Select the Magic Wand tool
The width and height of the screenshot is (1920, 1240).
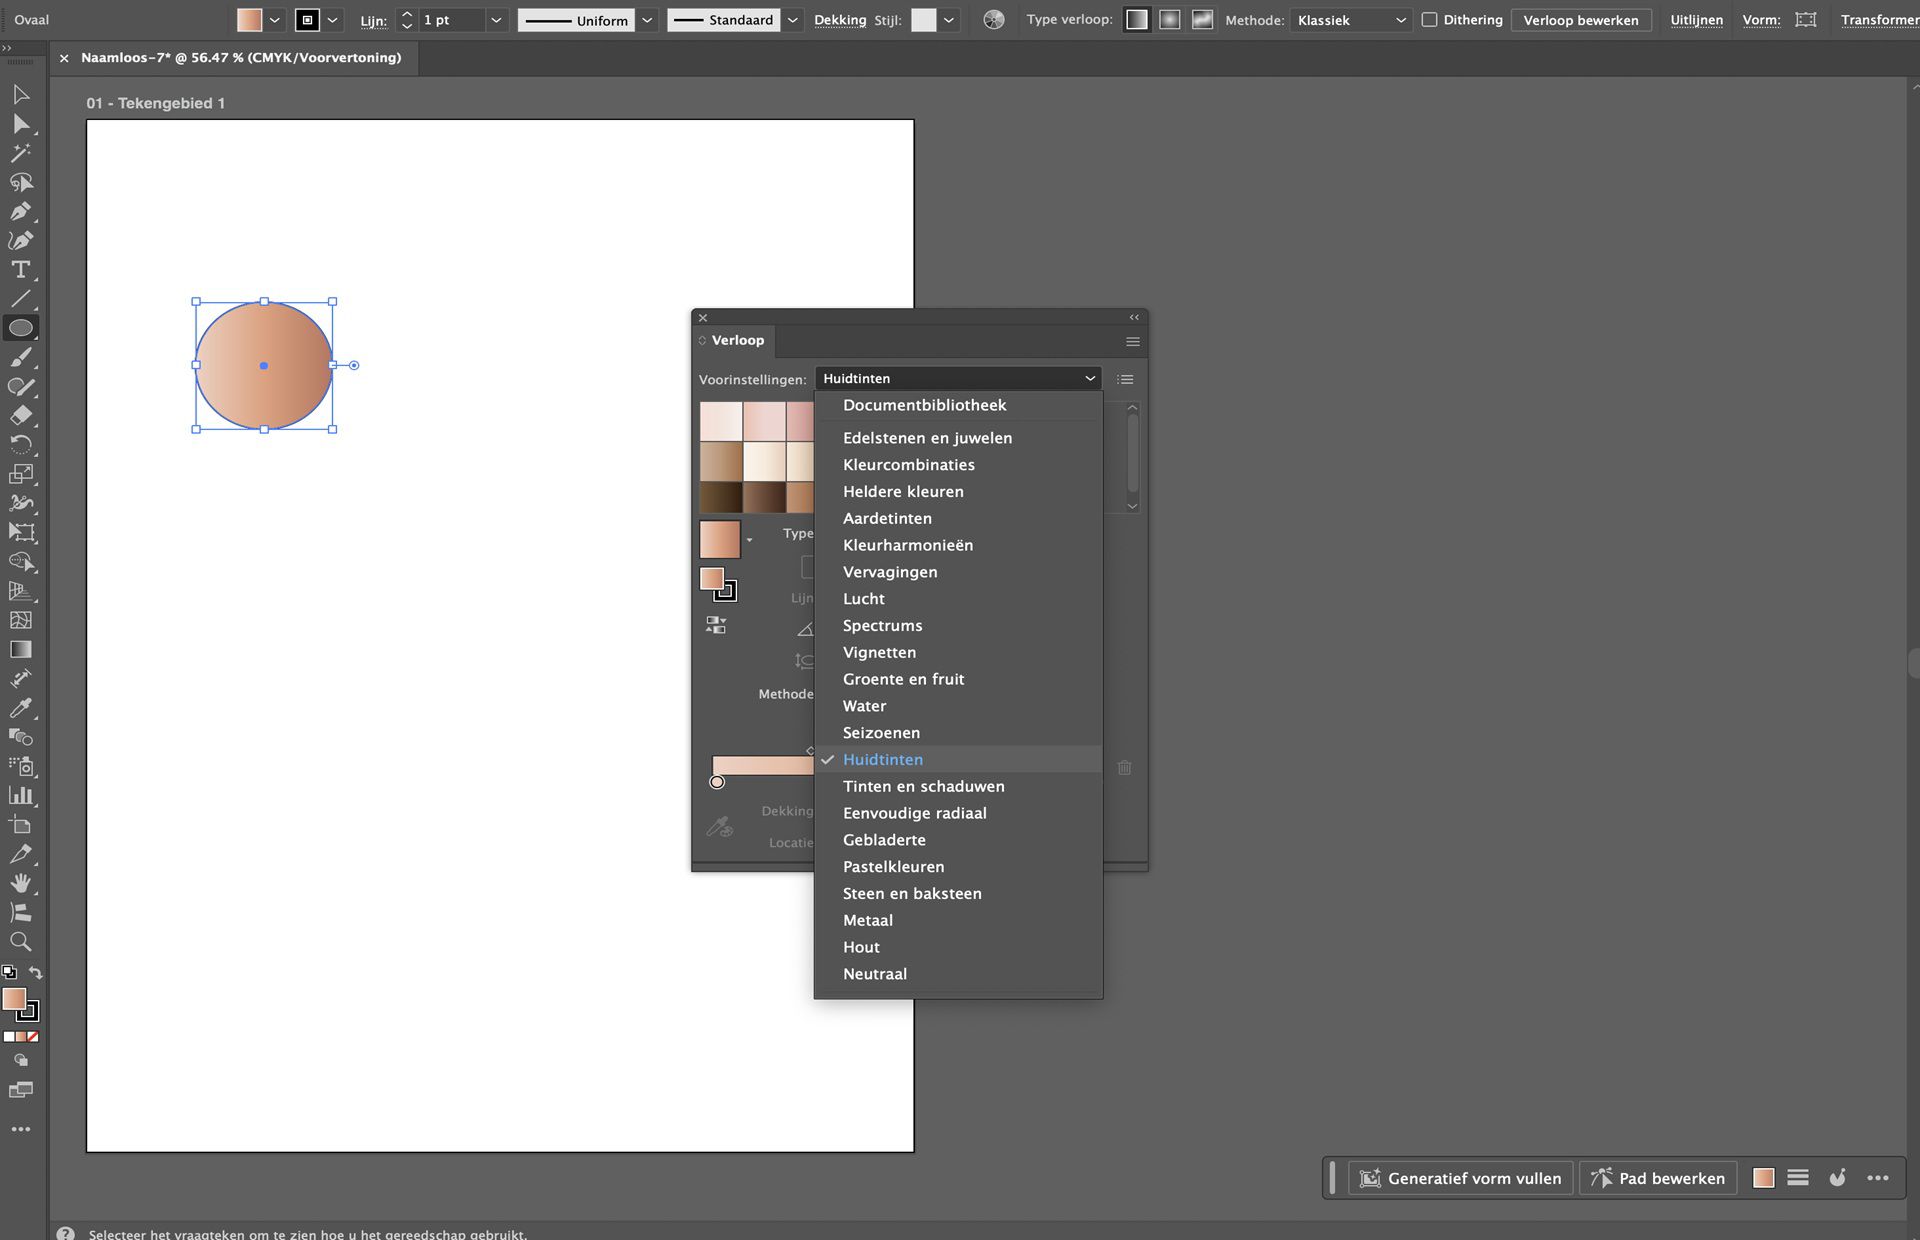point(20,153)
